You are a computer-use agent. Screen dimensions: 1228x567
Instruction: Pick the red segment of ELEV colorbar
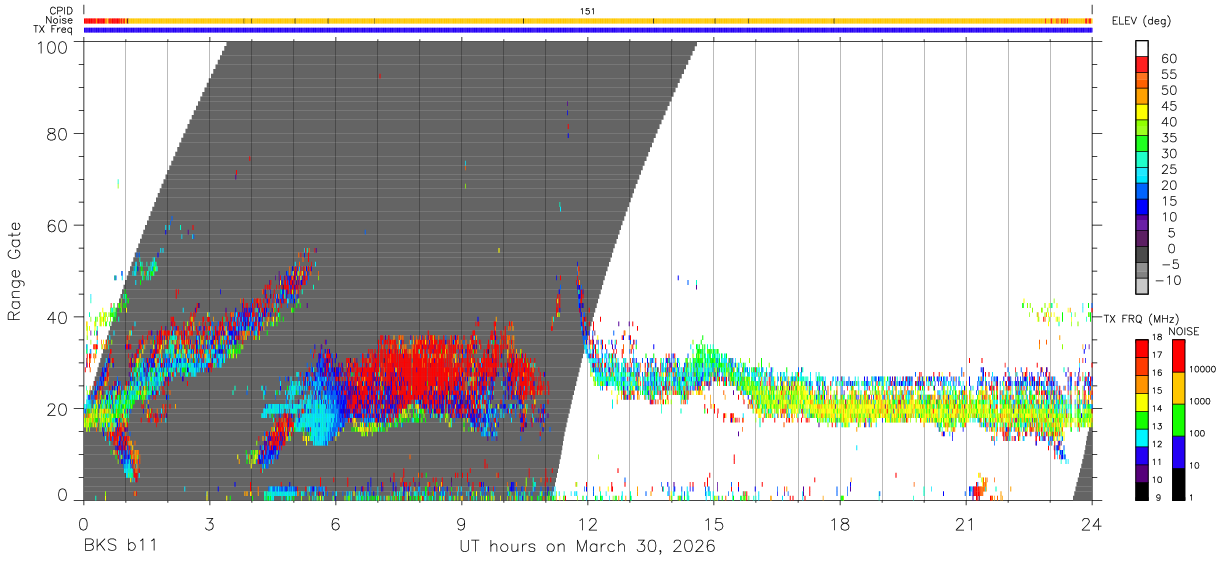pyautogui.click(x=1142, y=64)
